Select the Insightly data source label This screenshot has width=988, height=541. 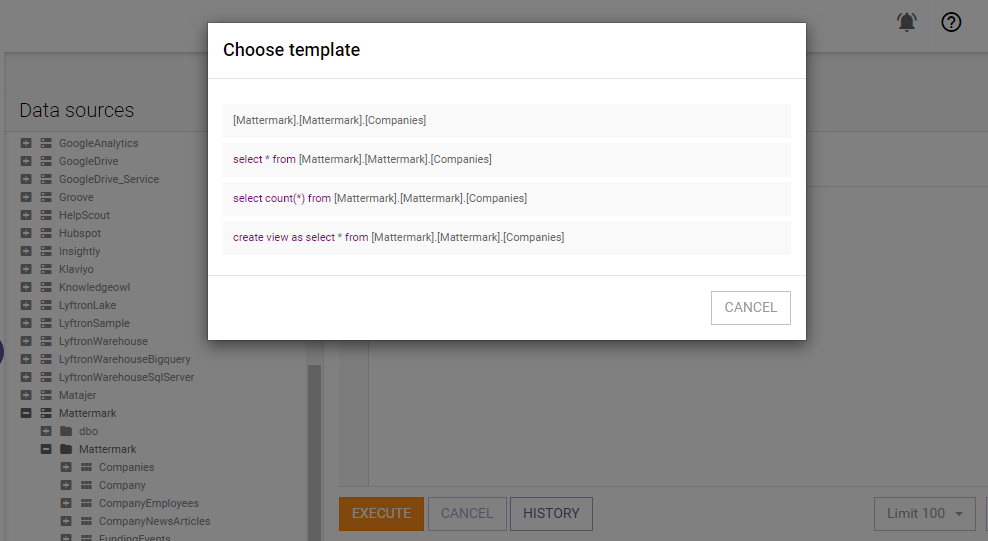[x=79, y=251]
